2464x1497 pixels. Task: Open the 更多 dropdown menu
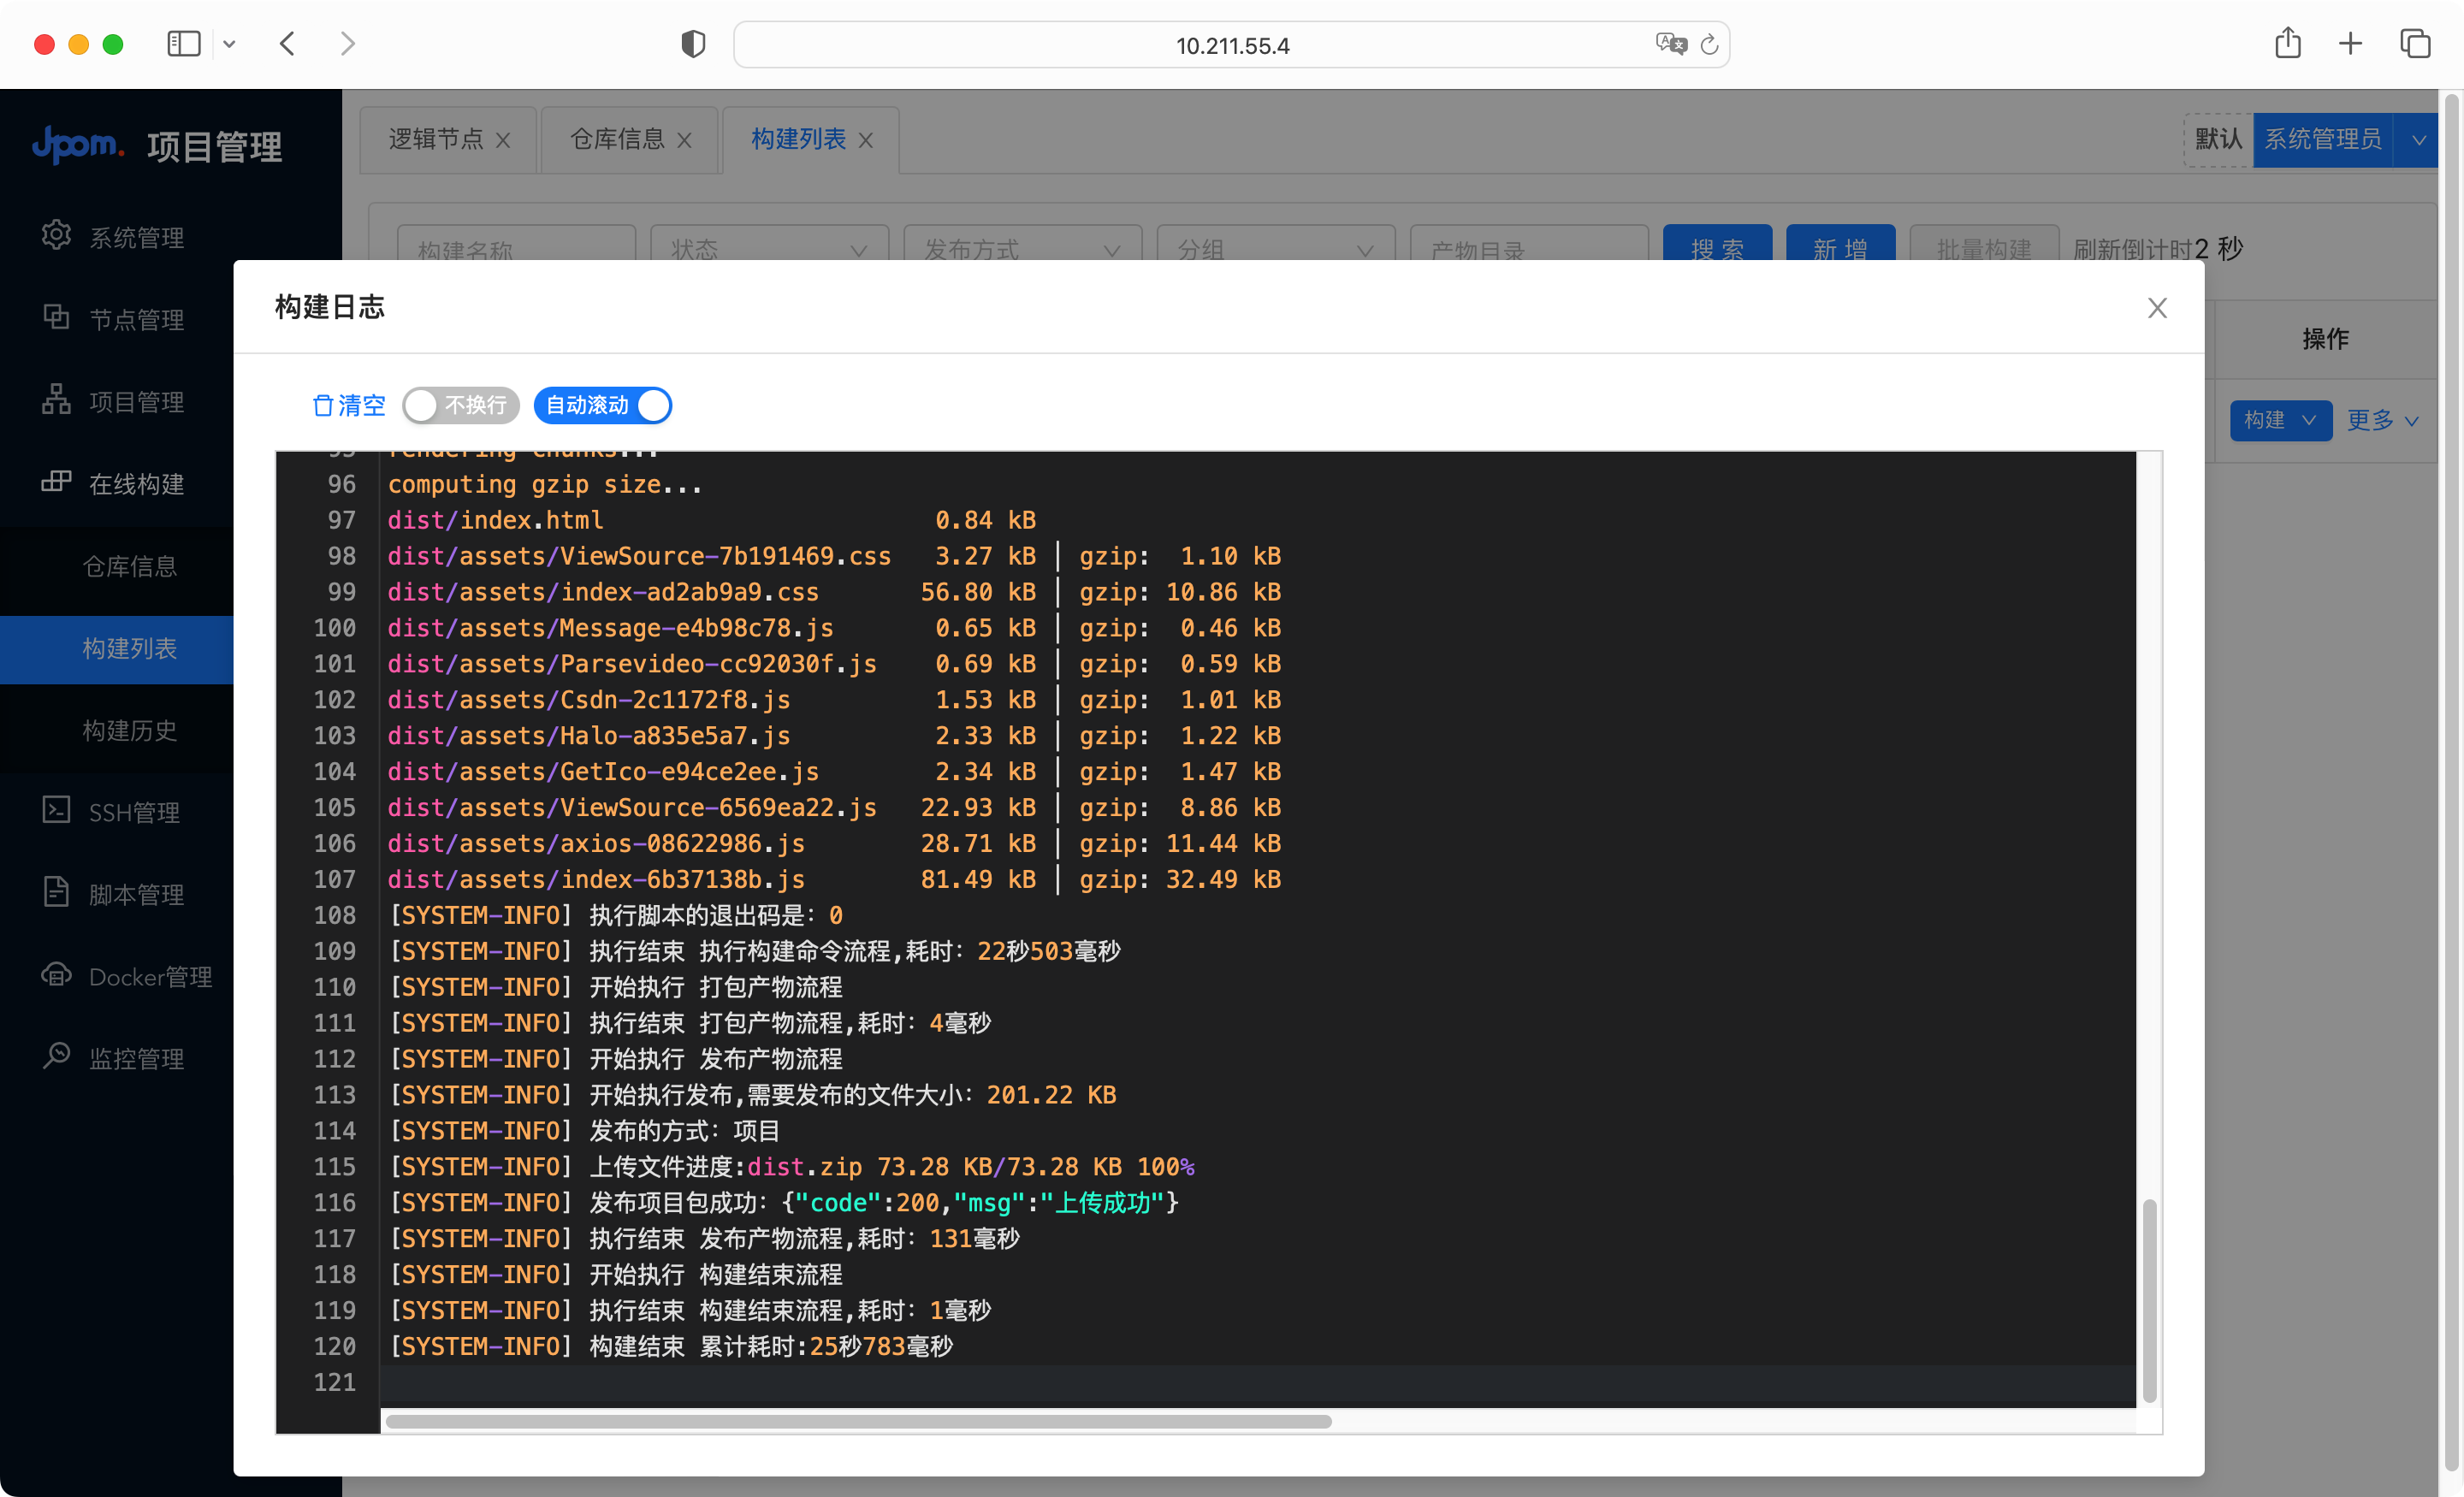2383,420
